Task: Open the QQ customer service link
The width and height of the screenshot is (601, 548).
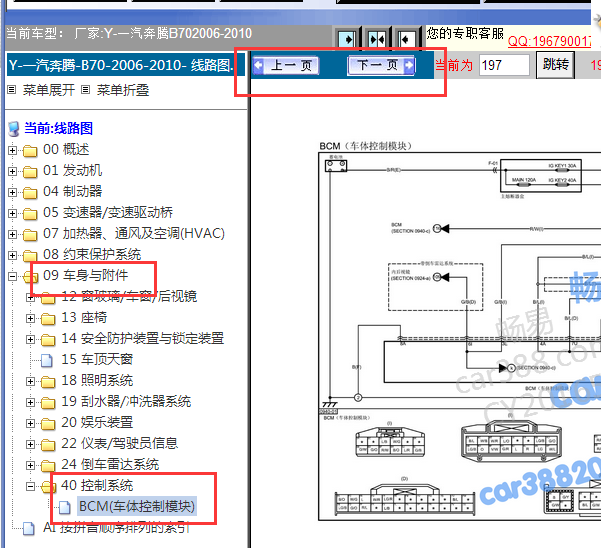Action: pos(549,41)
